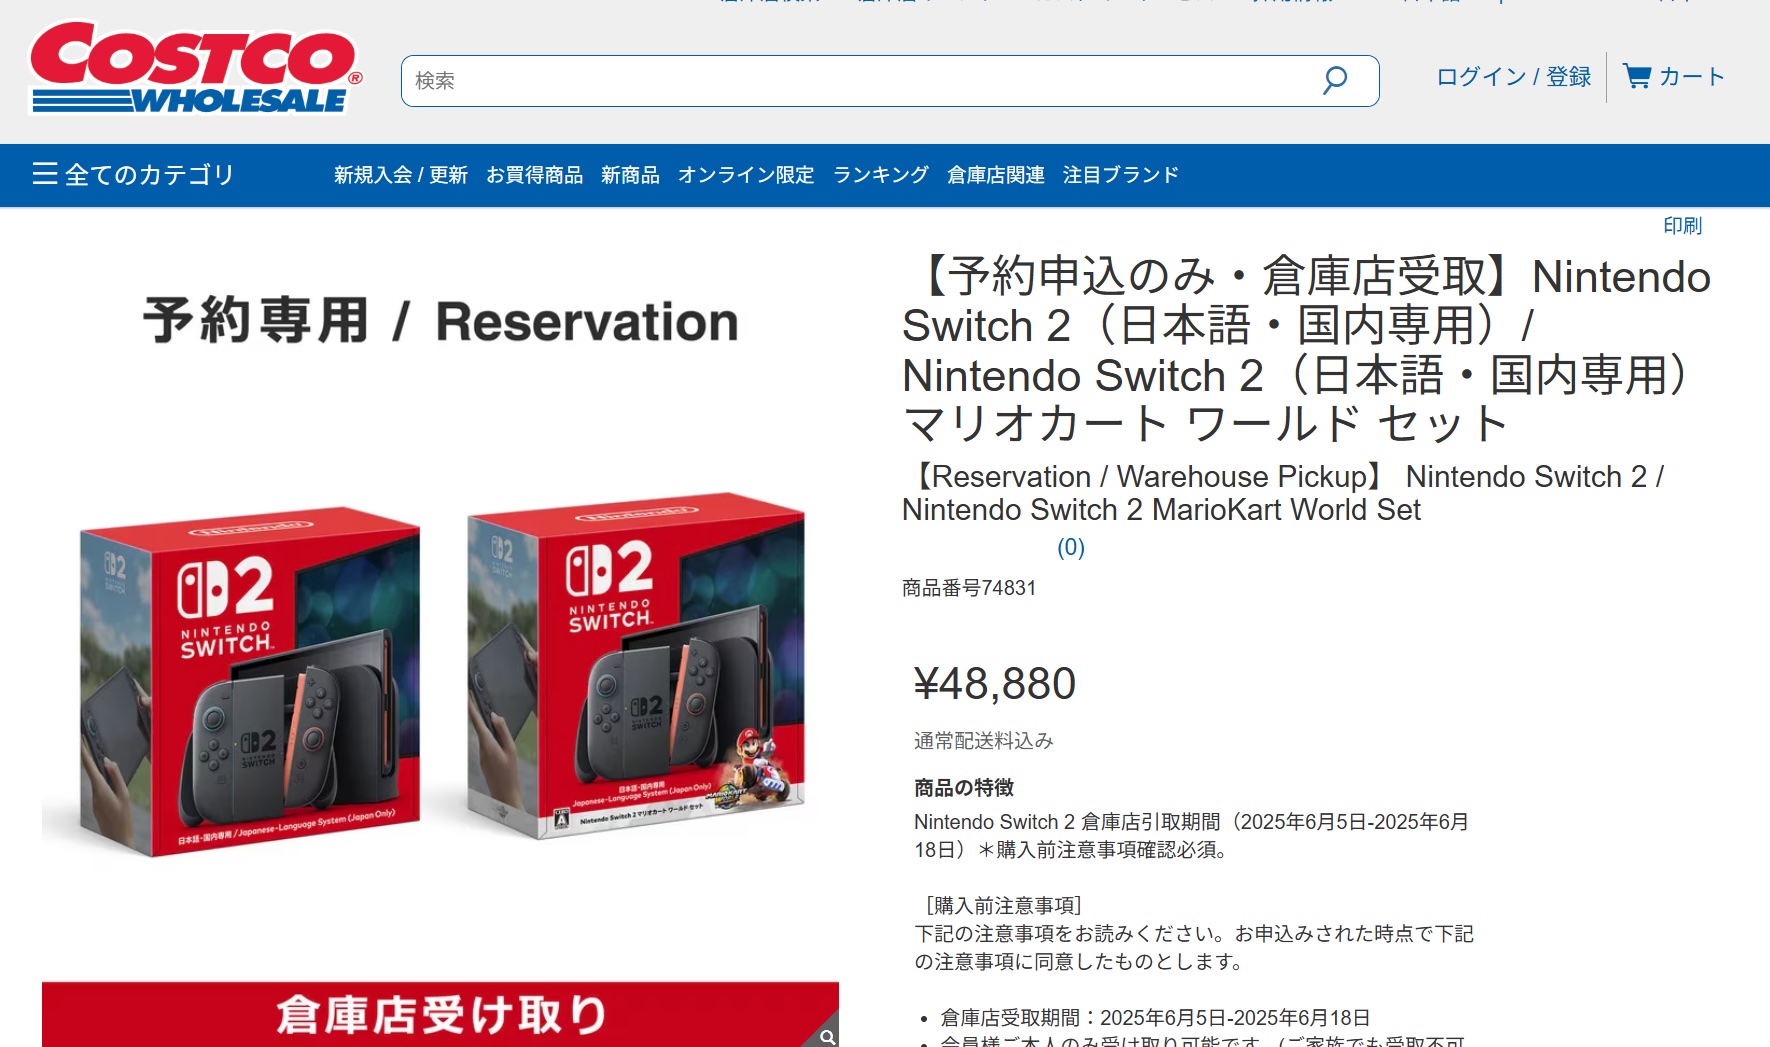This screenshot has height=1047, width=1770.
Task: Open the 全てのカテゴリ hamburger menu
Action: pyautogui.click(x=133, y=175)
